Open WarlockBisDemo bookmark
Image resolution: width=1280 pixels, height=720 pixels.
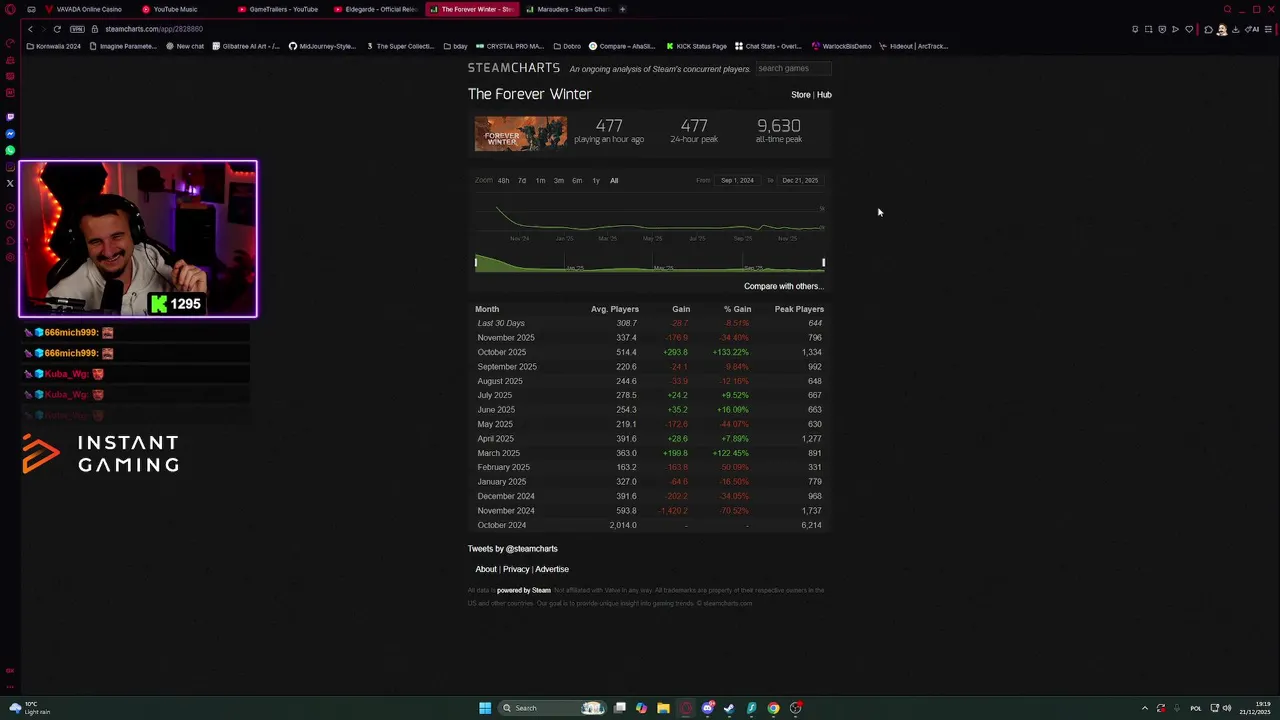pos(842,46)
